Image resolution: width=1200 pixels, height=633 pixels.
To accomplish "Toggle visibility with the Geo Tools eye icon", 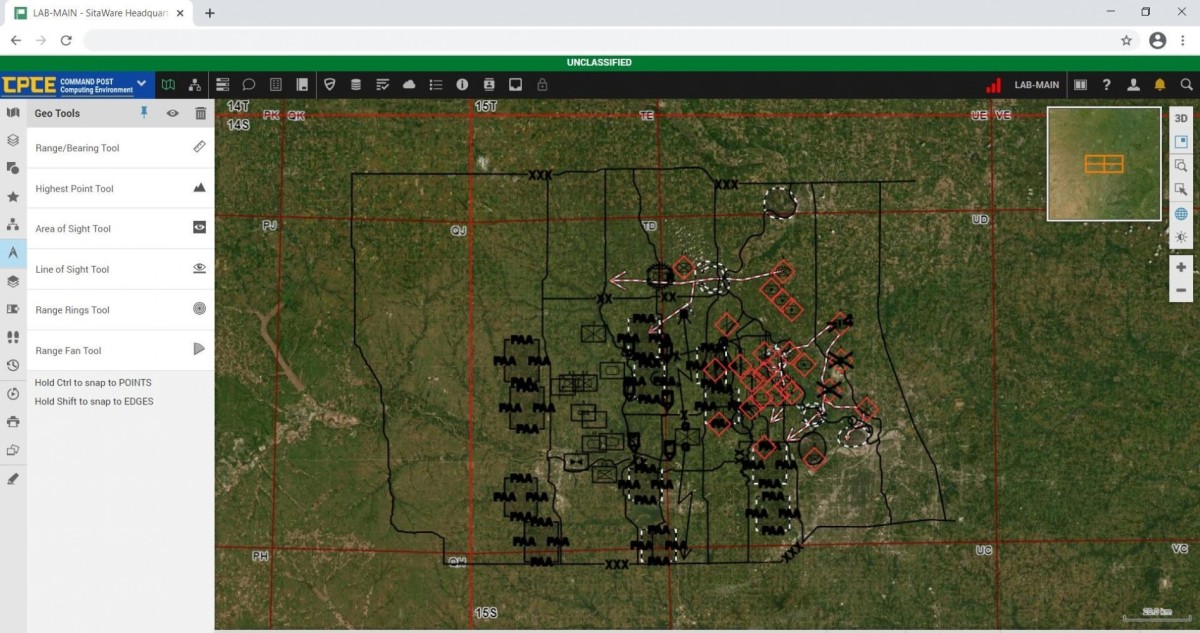I will click(x=172, y=113).
